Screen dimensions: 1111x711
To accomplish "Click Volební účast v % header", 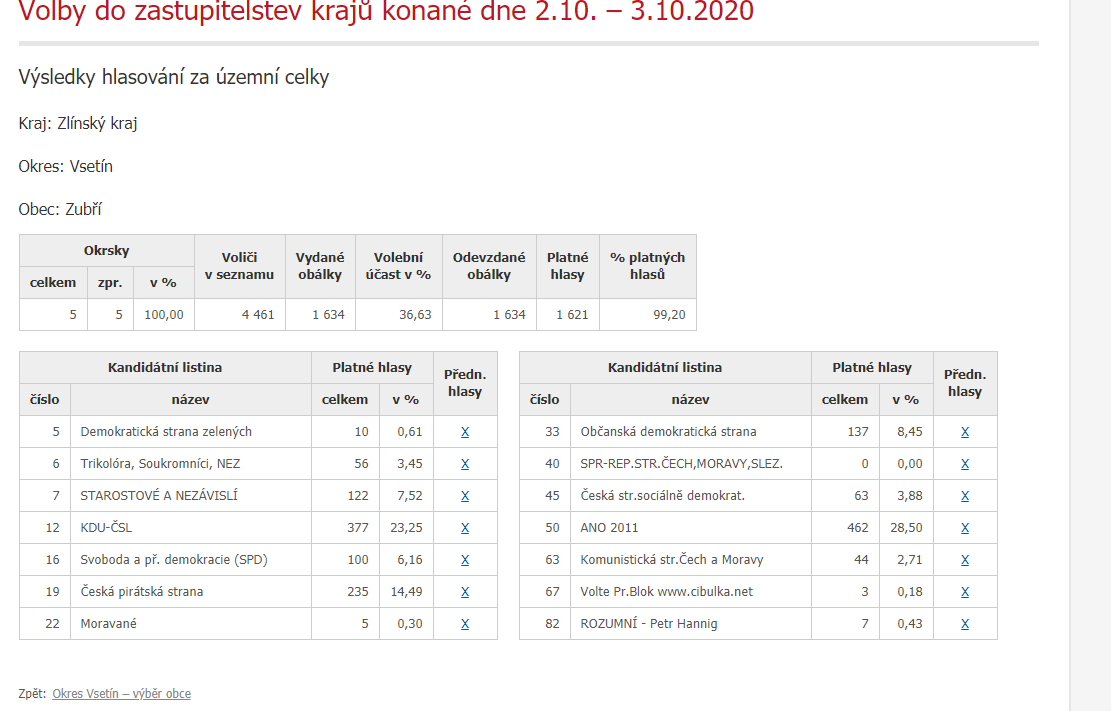I will coord(398,266).
